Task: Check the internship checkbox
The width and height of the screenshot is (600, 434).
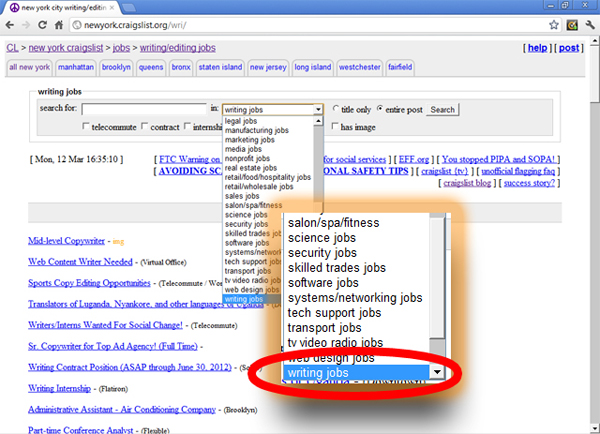Action: pyautogui.click(x=187, y=126)
